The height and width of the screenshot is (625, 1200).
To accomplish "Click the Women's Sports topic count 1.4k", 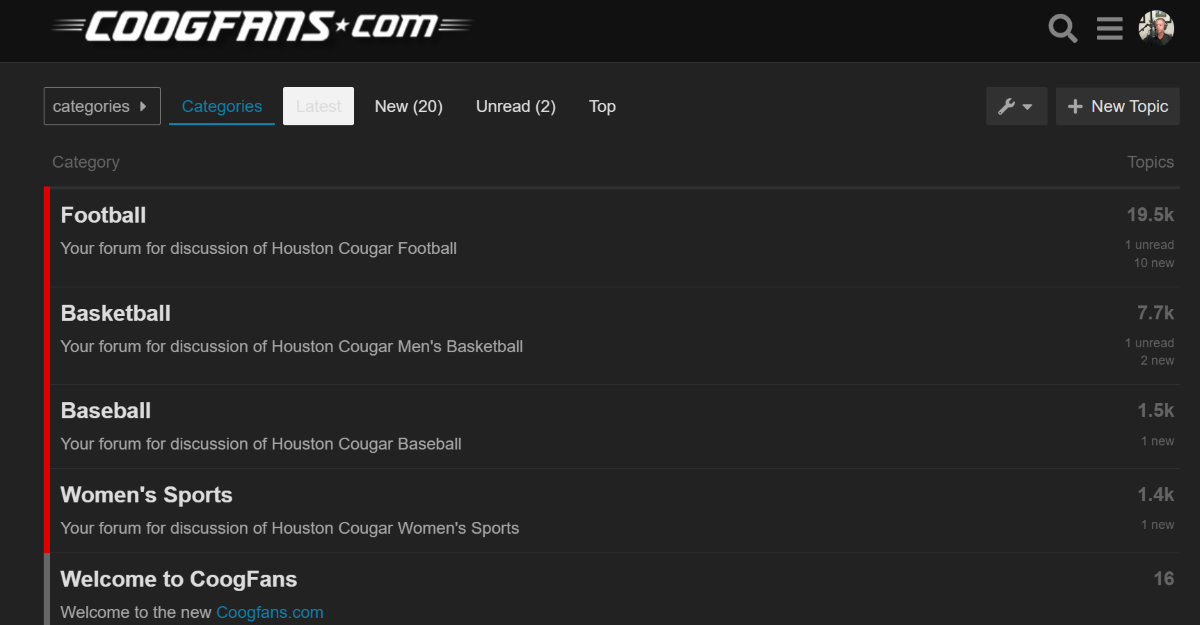I will (1155, 495).
